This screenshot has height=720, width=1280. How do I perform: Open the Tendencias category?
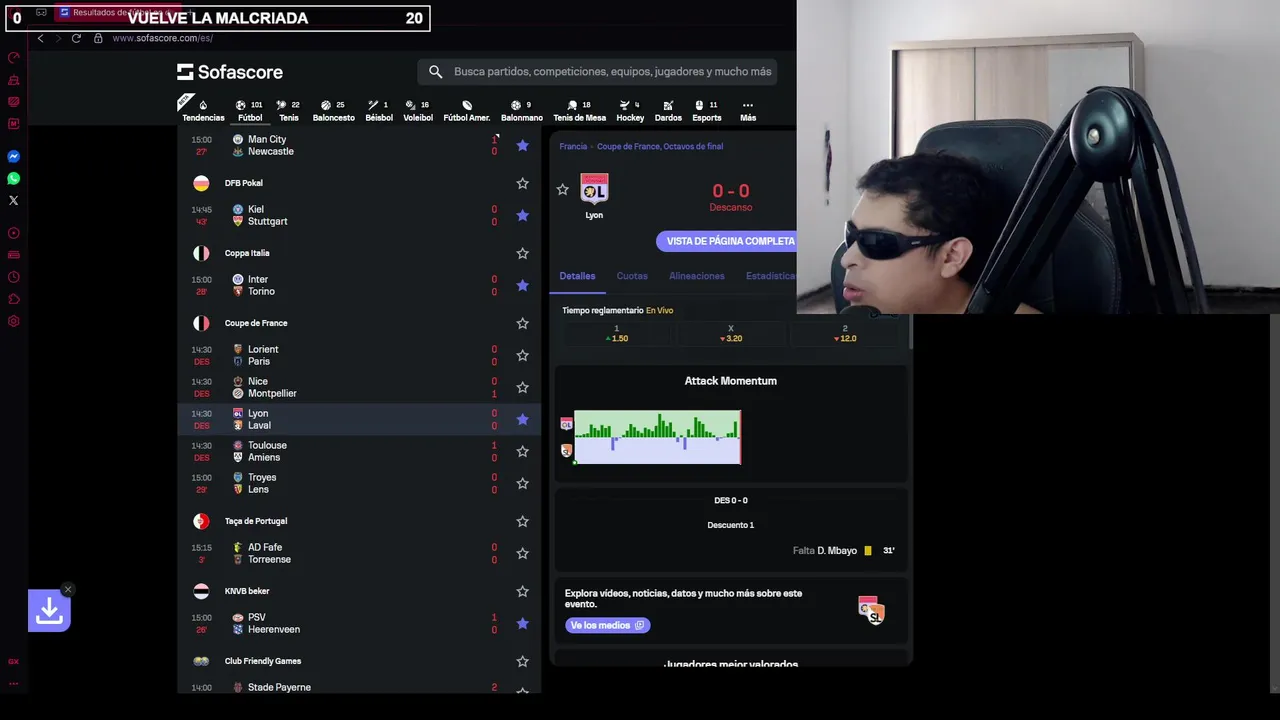pos(203,111)
